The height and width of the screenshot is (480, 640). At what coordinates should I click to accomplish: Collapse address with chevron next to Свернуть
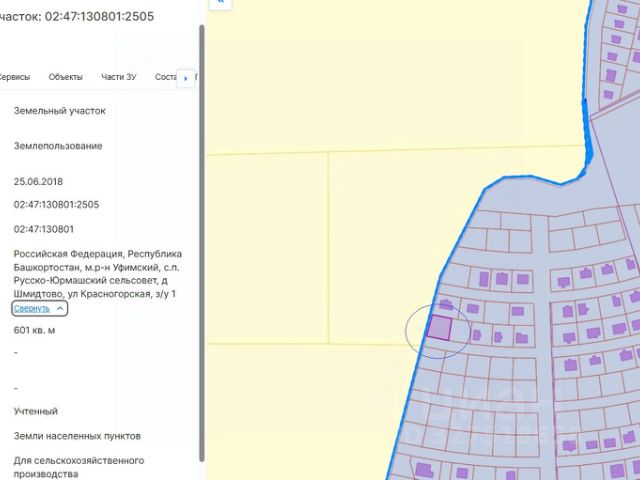click(x=60, y=308)
